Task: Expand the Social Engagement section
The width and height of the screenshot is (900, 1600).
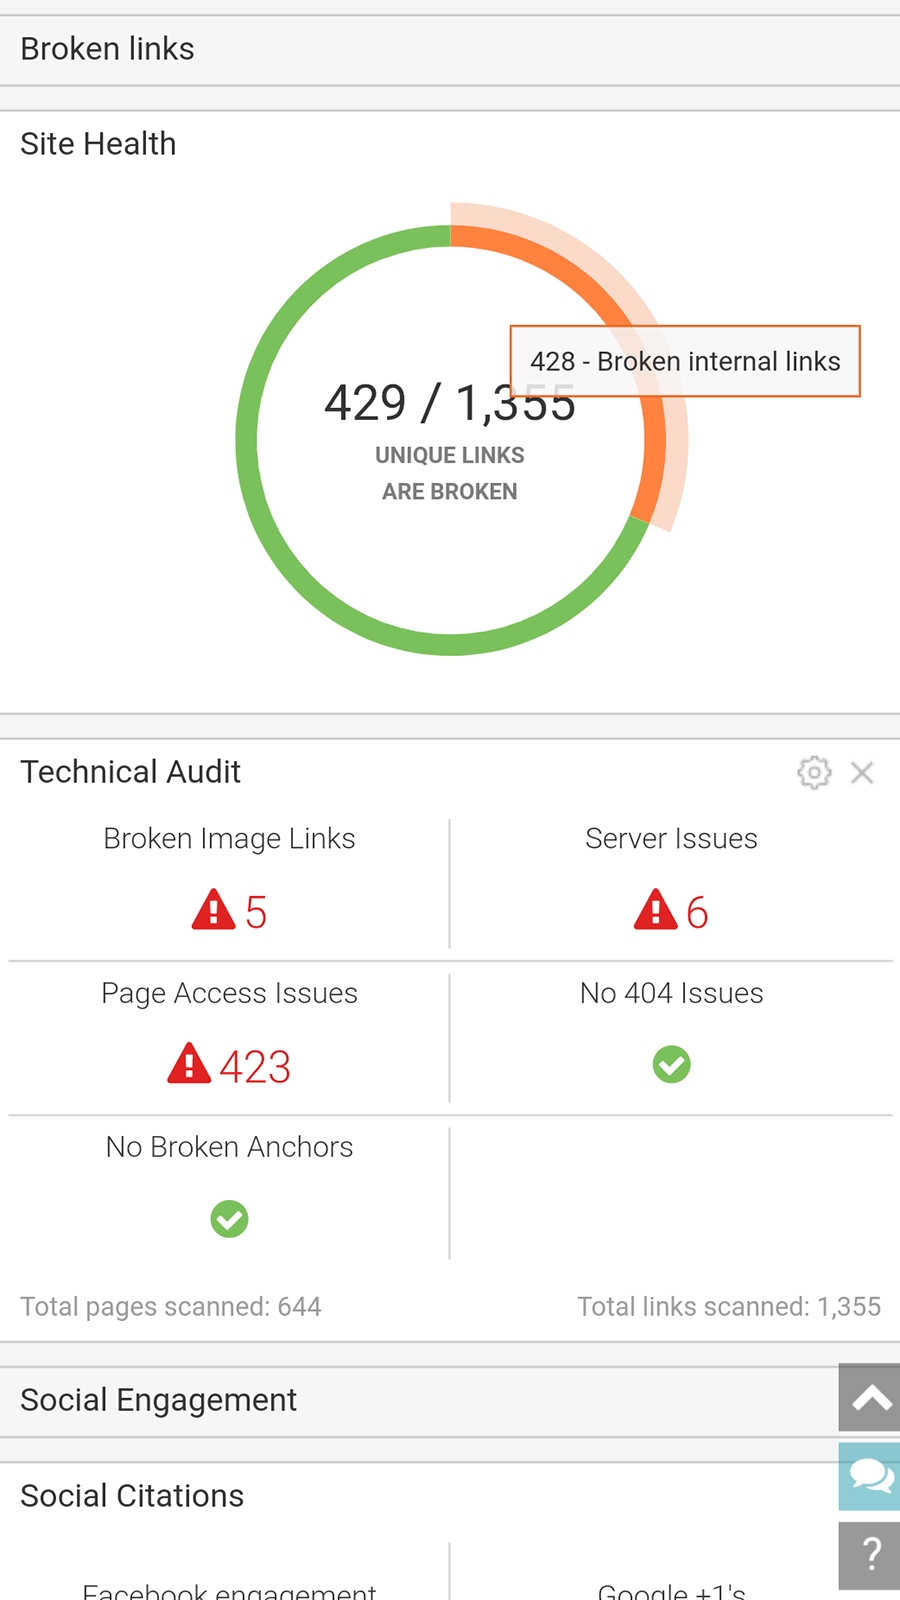Action: tap(158, 1400)
